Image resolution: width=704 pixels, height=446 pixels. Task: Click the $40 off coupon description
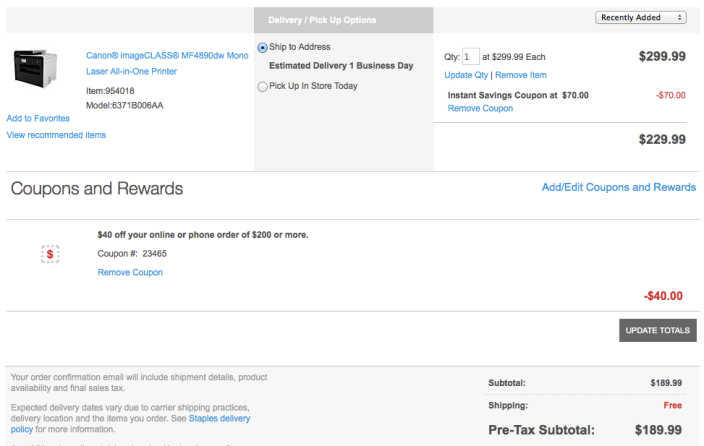click(x=203, y=235)
